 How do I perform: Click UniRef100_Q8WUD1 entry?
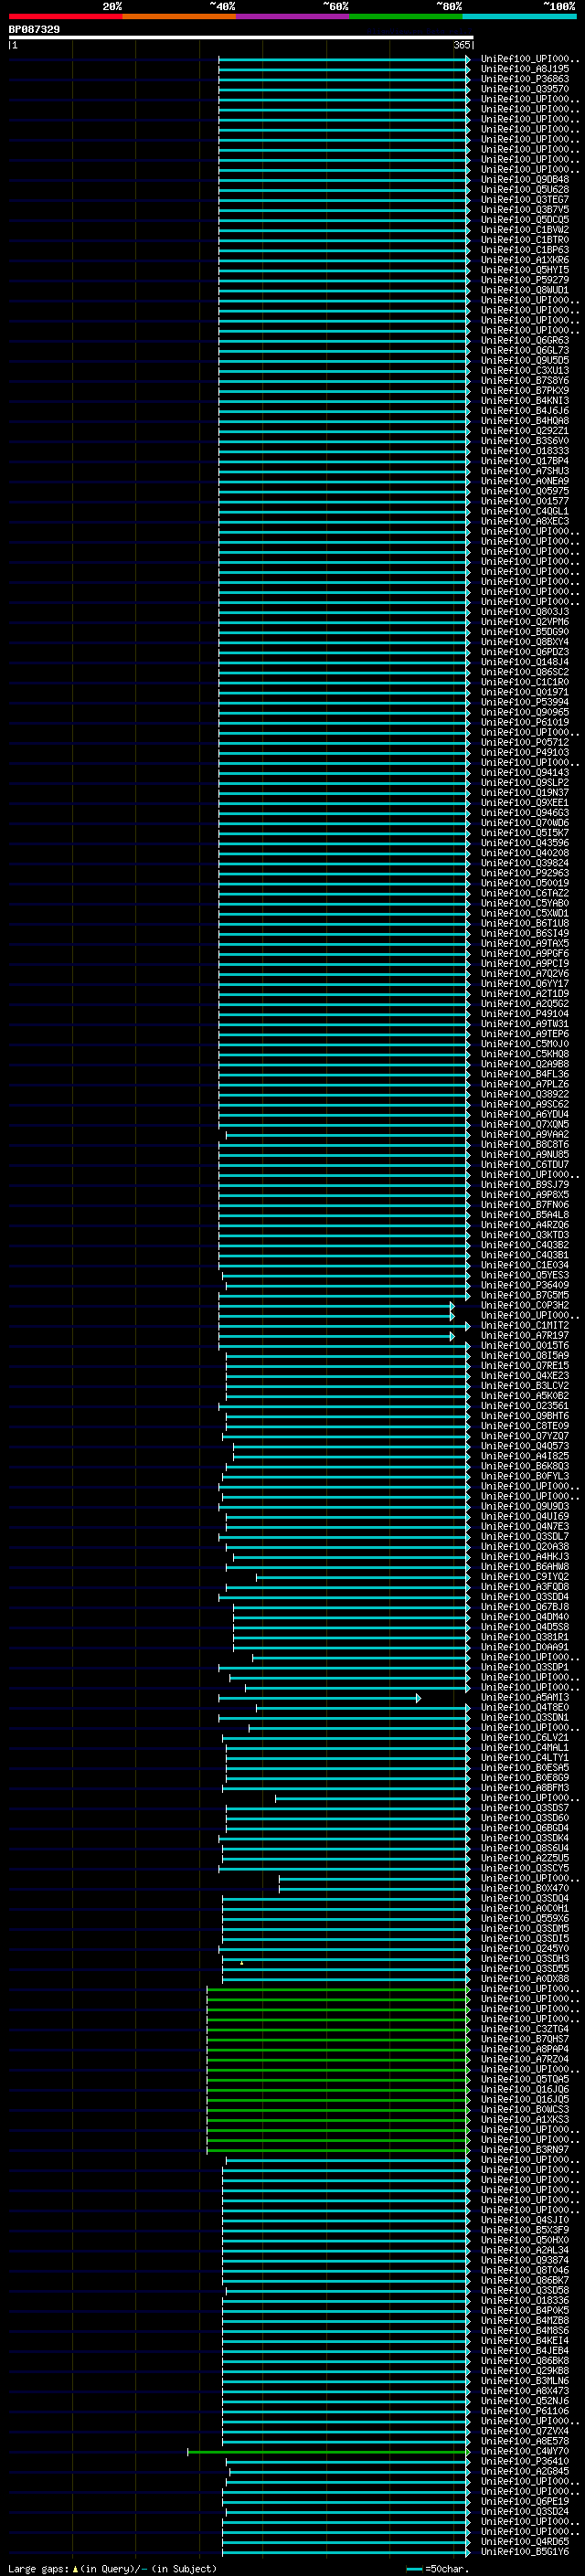tap(525, 291)
